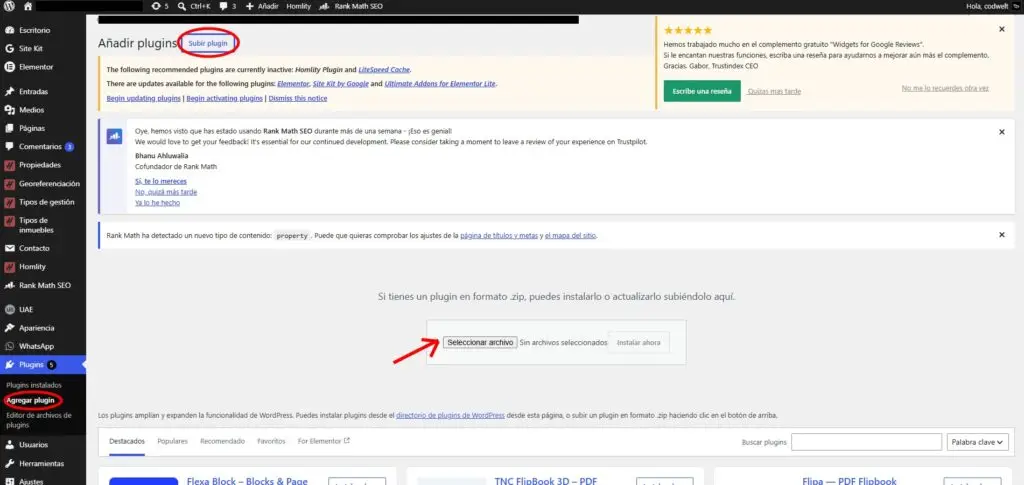Select the Destacados tab
1024x485 pixels.
(x=127, y=441)
